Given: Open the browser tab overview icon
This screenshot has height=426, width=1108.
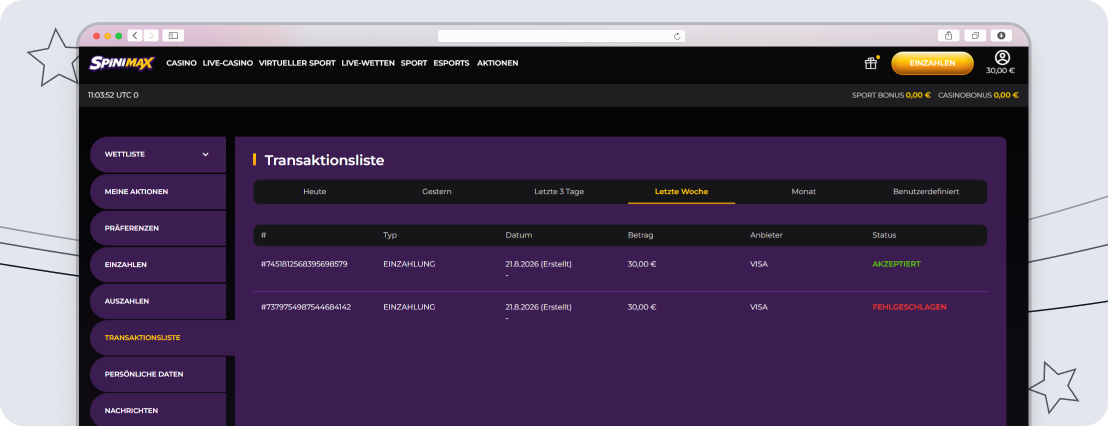Looking at the screenshot, I should click(975, 35).
